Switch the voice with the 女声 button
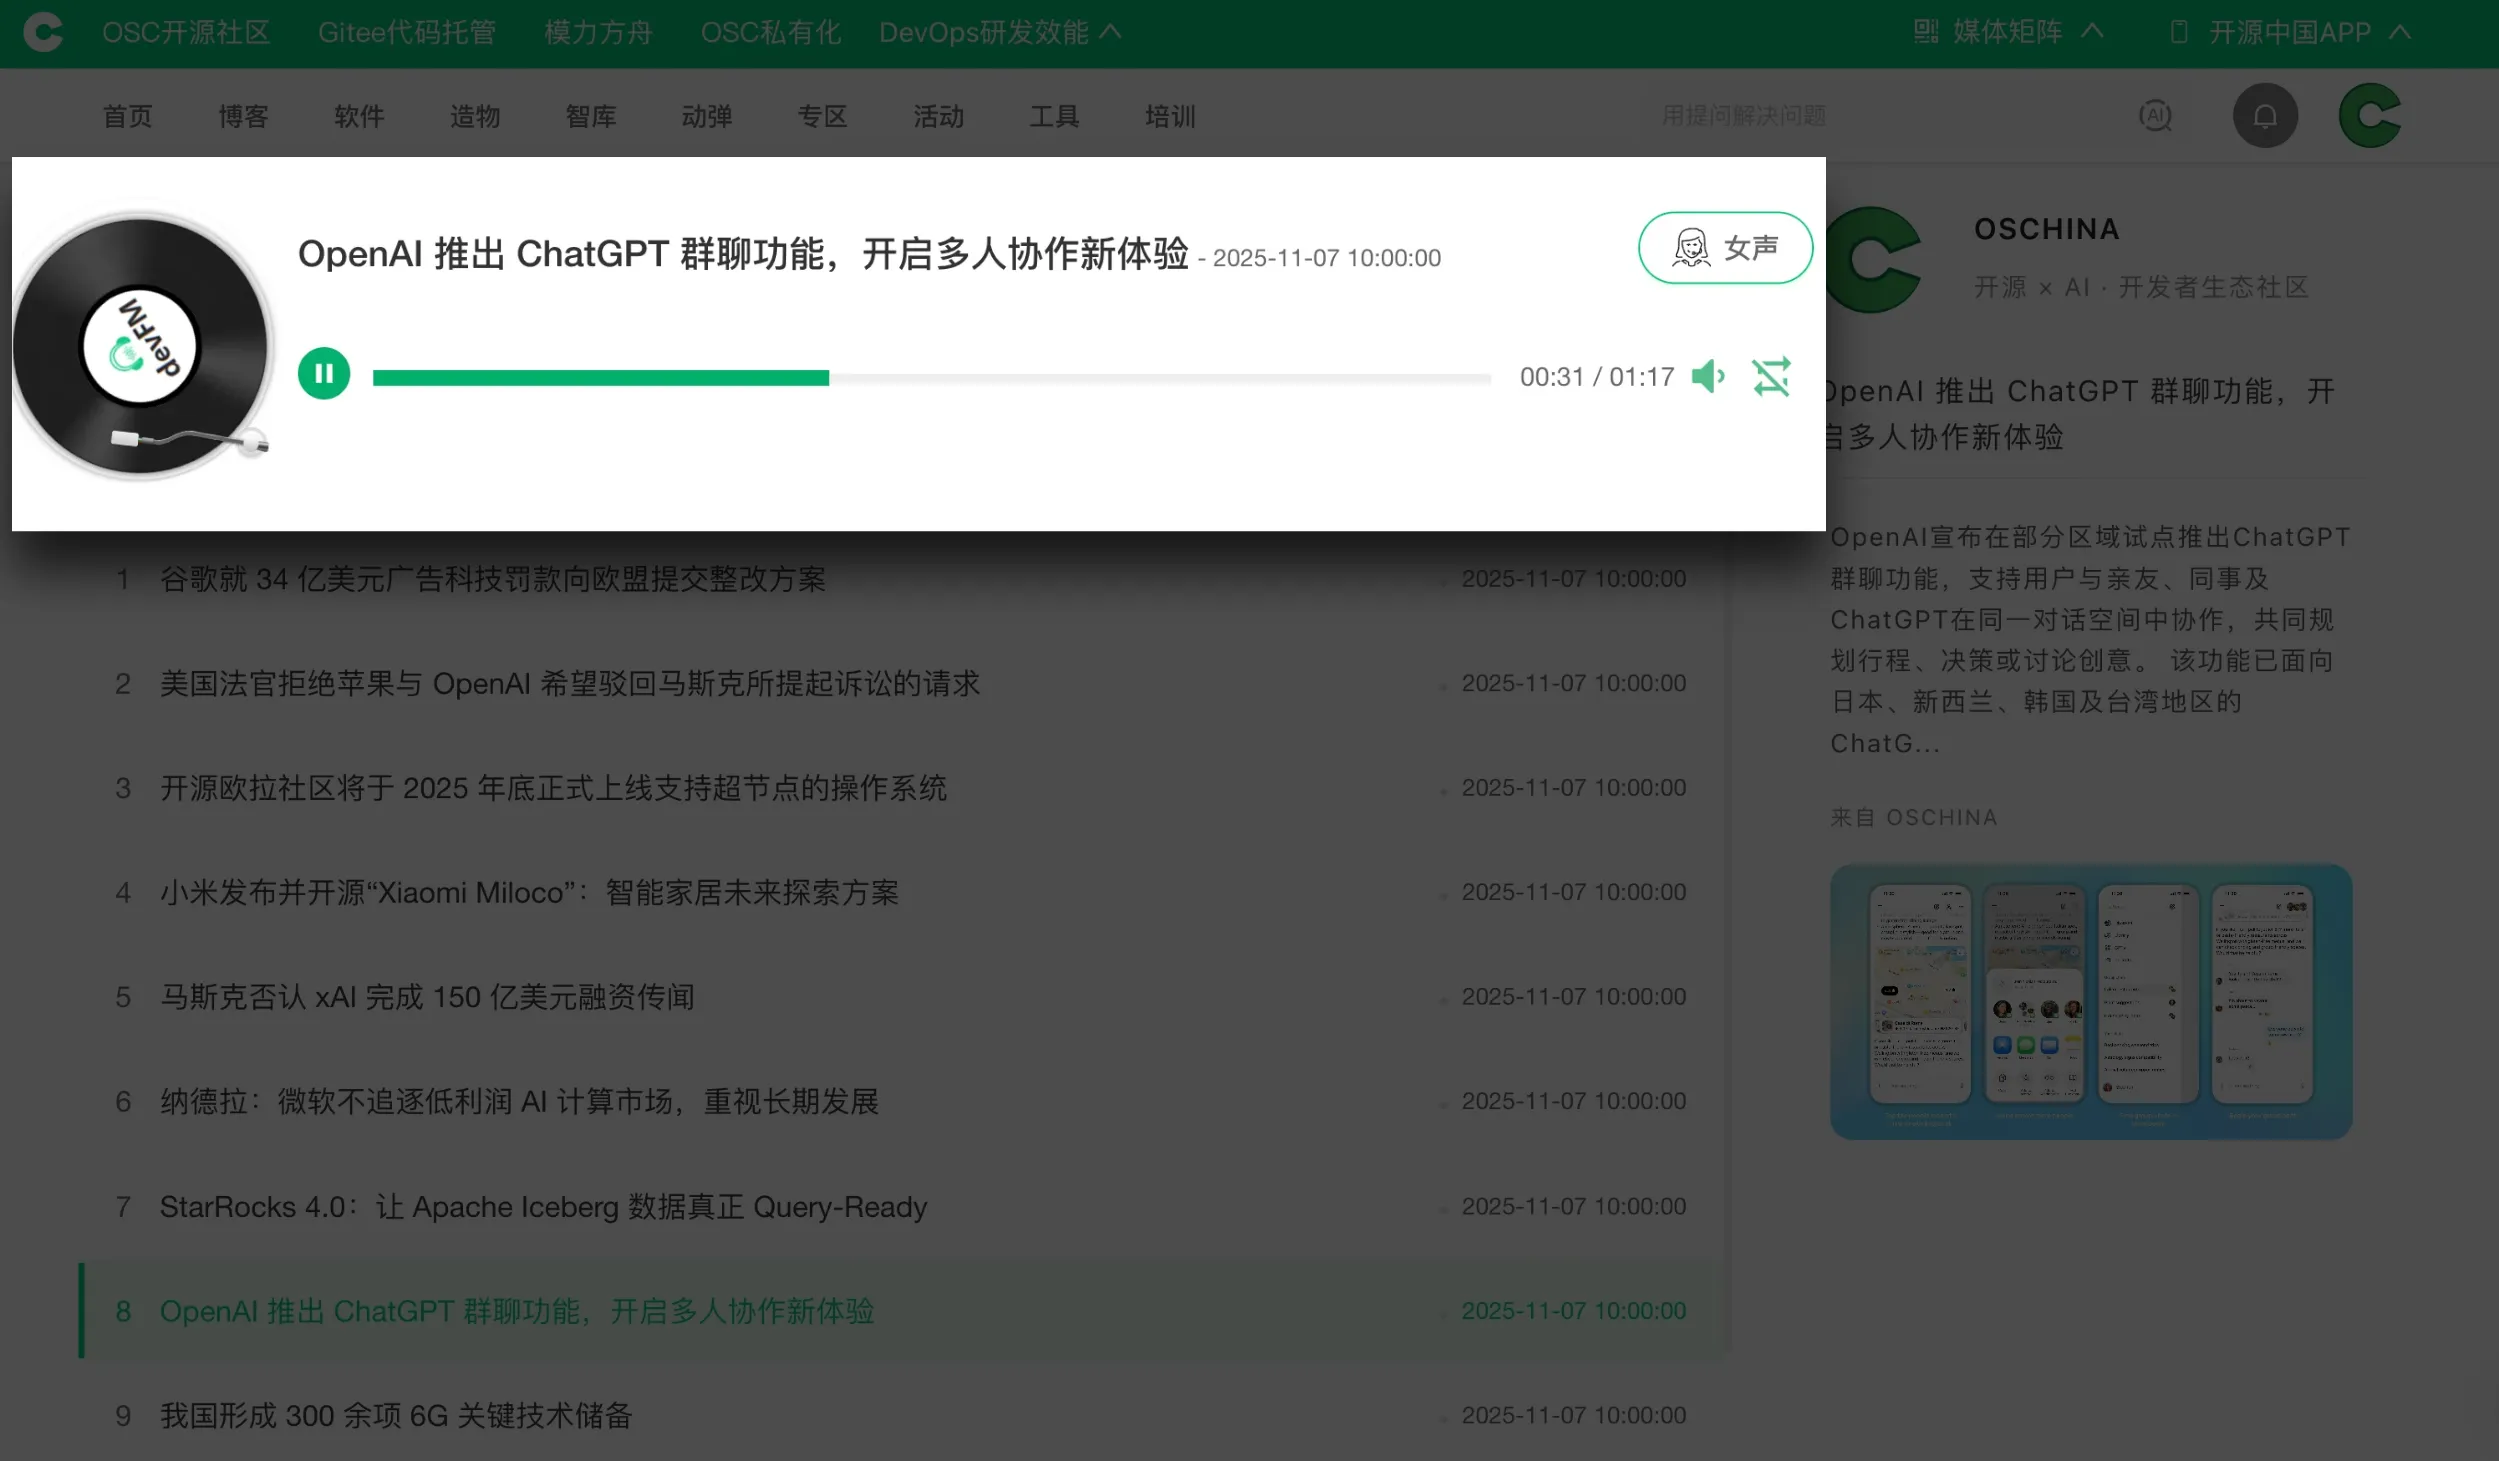2499x1461 pixels. [1725, 247]
